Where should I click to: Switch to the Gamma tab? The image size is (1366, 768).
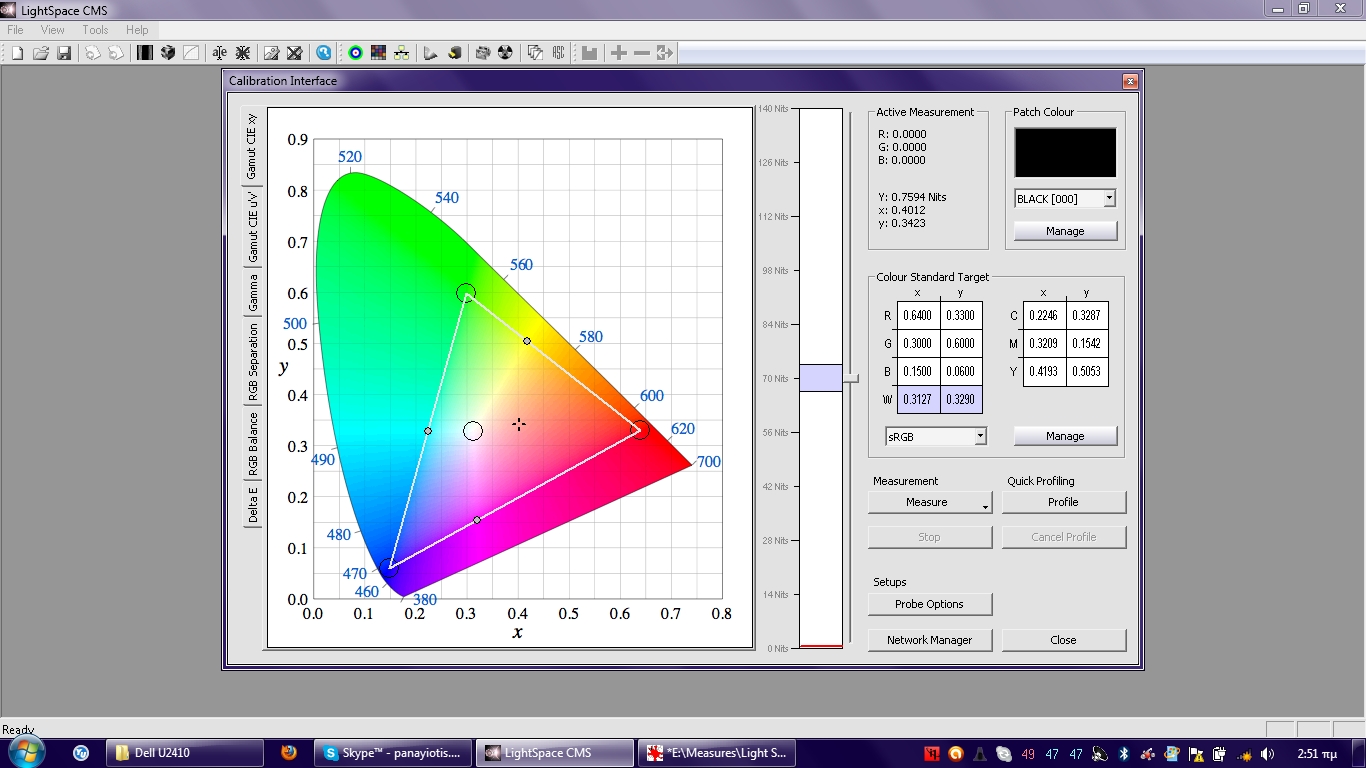click(253, 291)
